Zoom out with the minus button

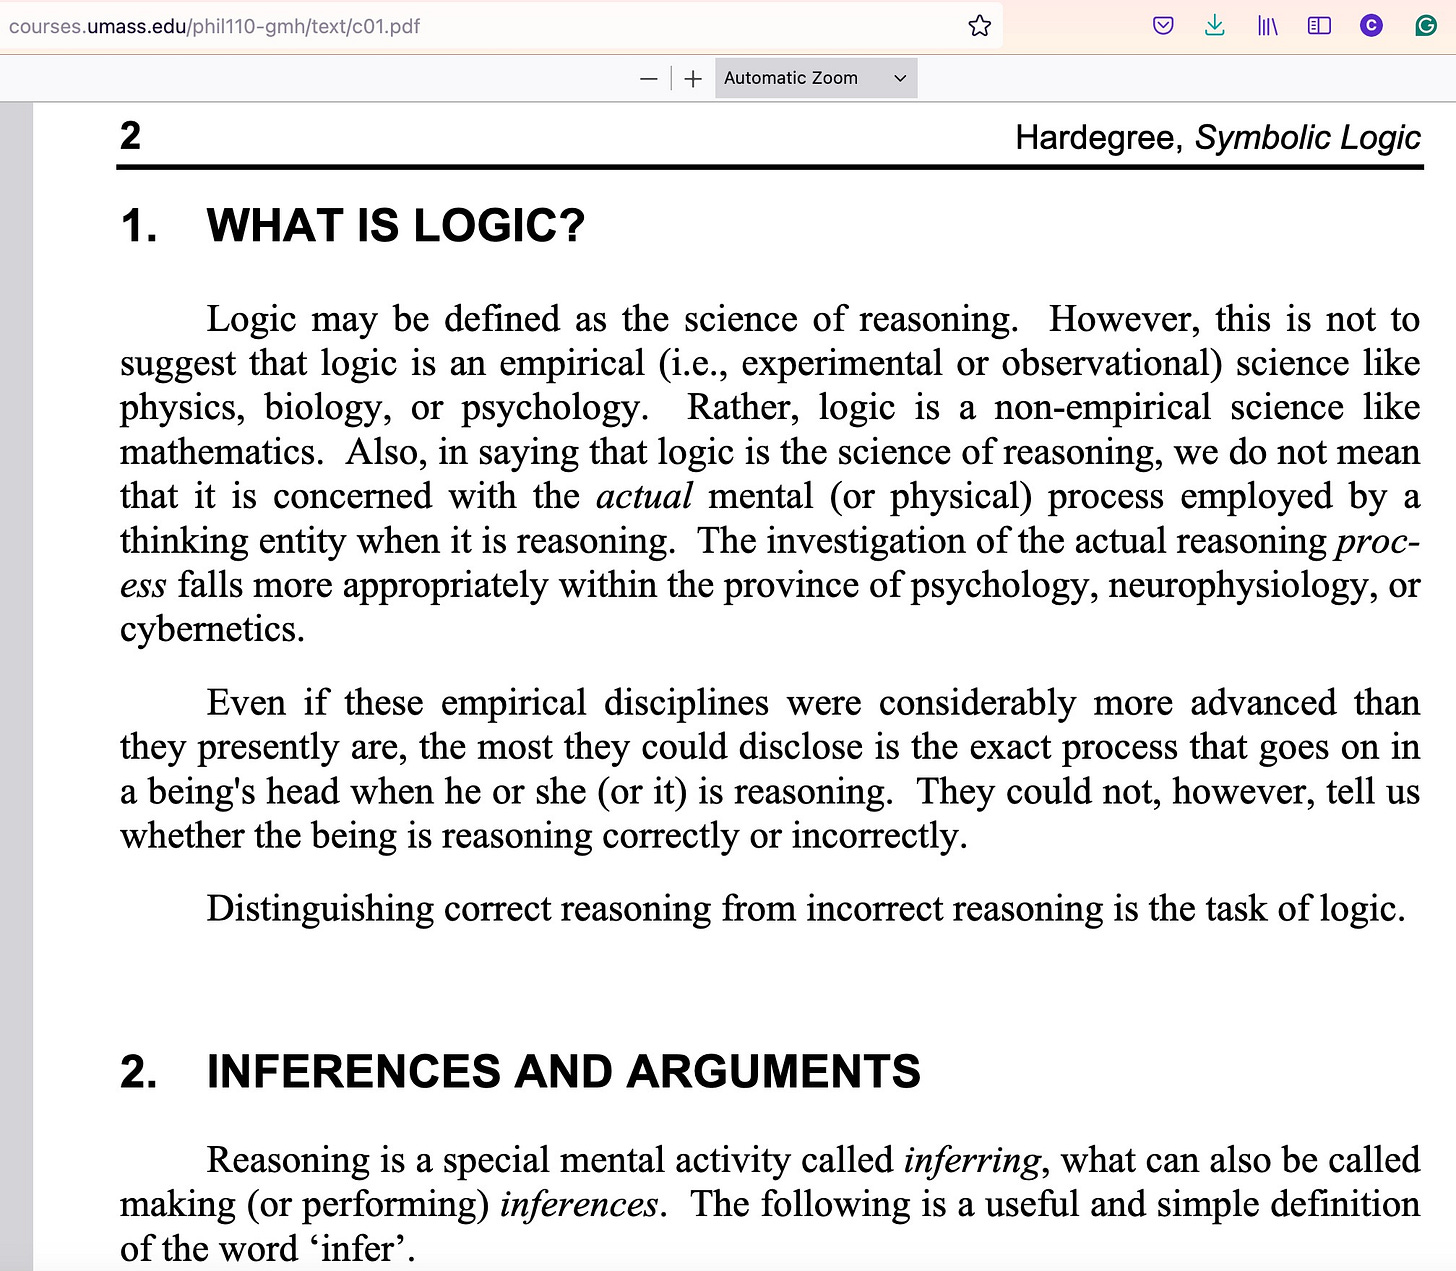coord(649,78)
